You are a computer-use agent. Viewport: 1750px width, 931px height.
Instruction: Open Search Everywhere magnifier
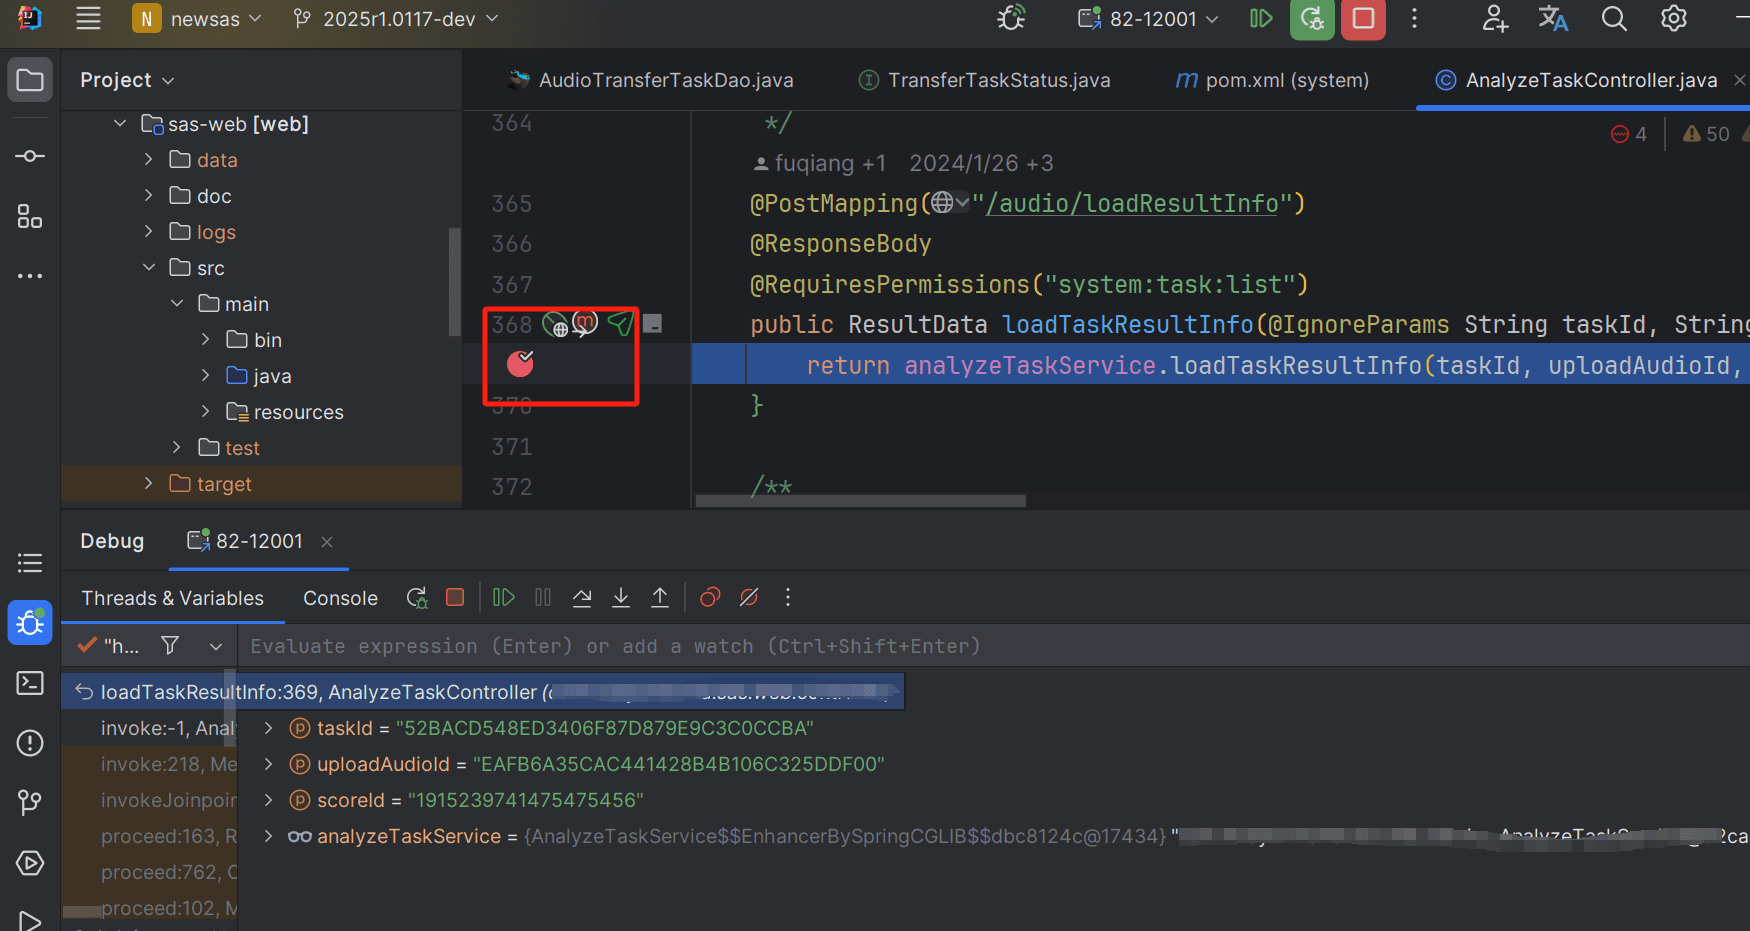[x=1614, y=19]
